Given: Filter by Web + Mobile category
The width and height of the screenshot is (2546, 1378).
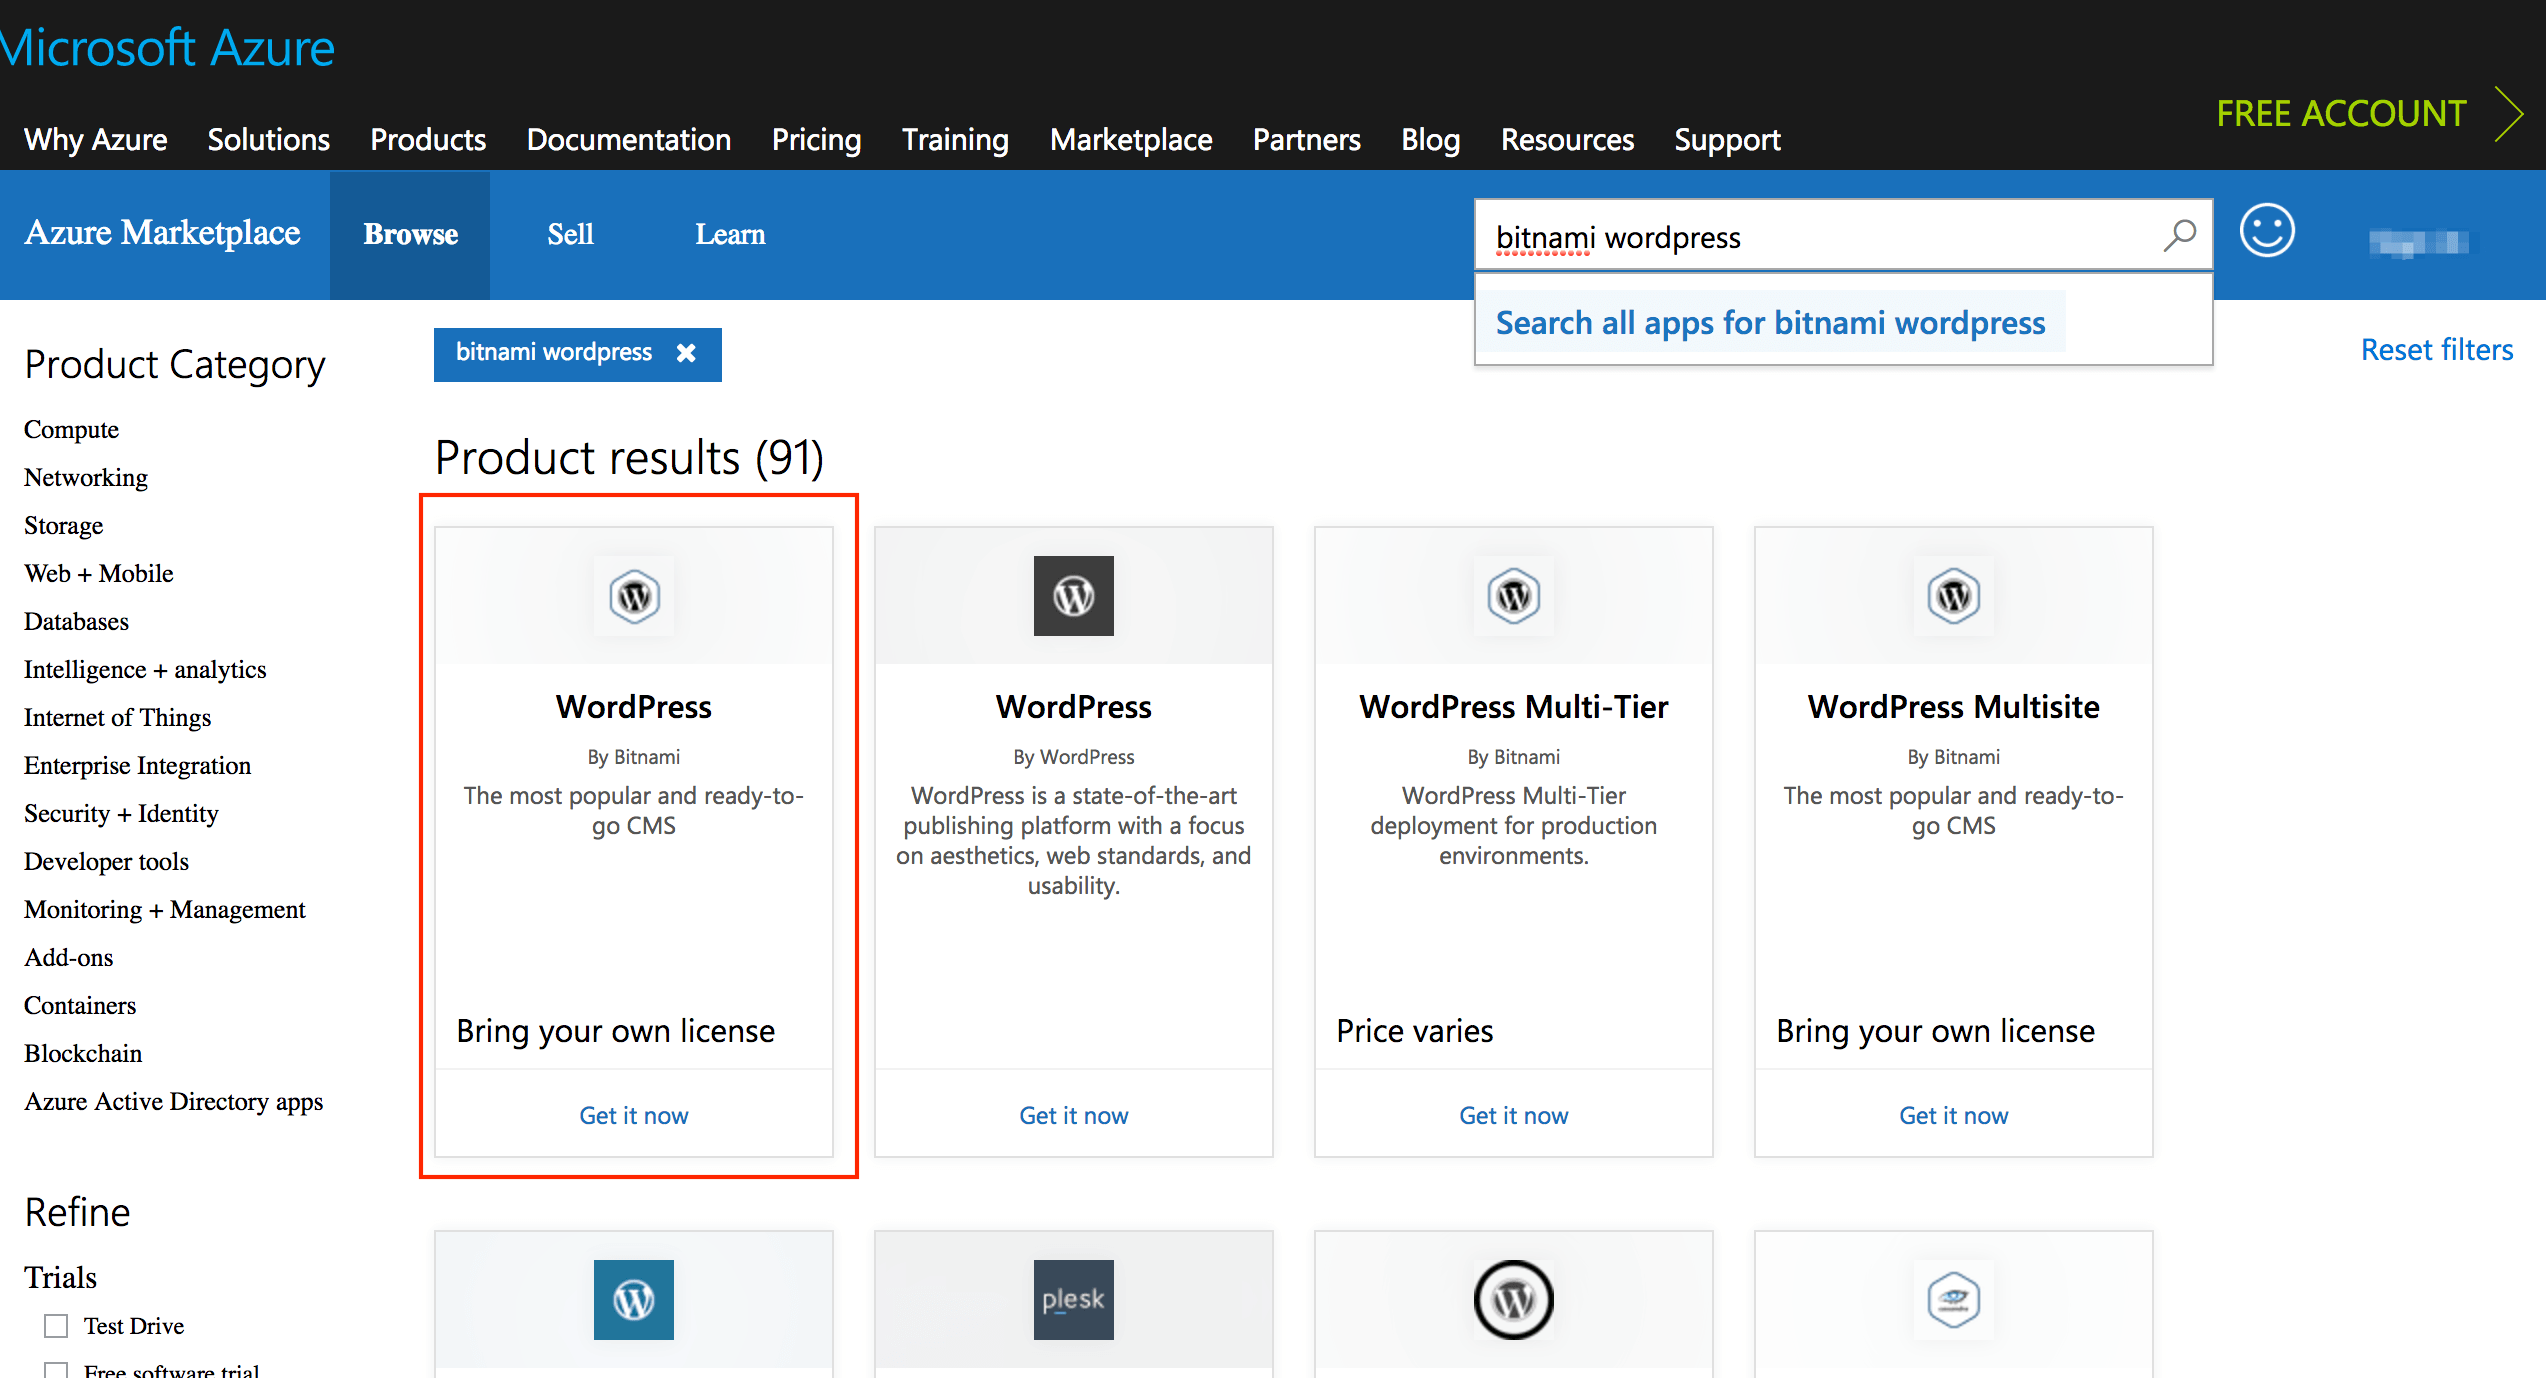Looking at the screenshot, I should (99, 574).
